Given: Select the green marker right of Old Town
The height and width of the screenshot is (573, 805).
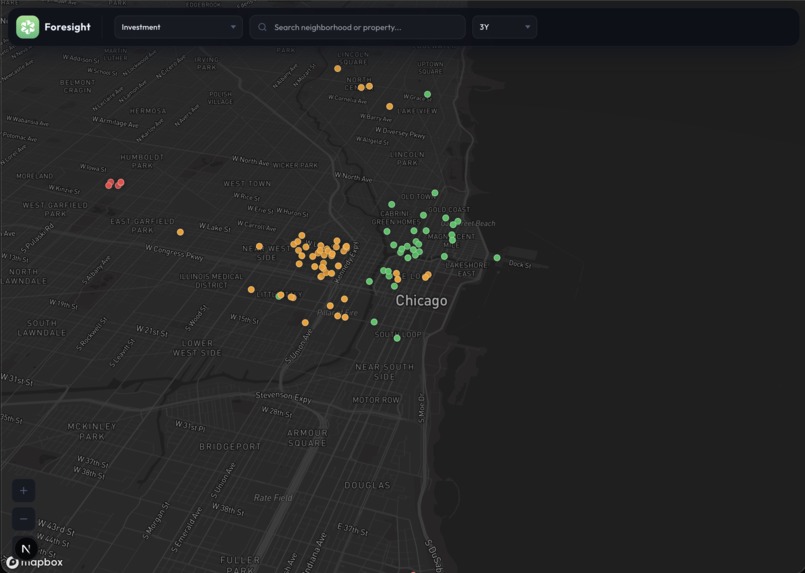Looking at the screenshot, I should click(435, 193).
